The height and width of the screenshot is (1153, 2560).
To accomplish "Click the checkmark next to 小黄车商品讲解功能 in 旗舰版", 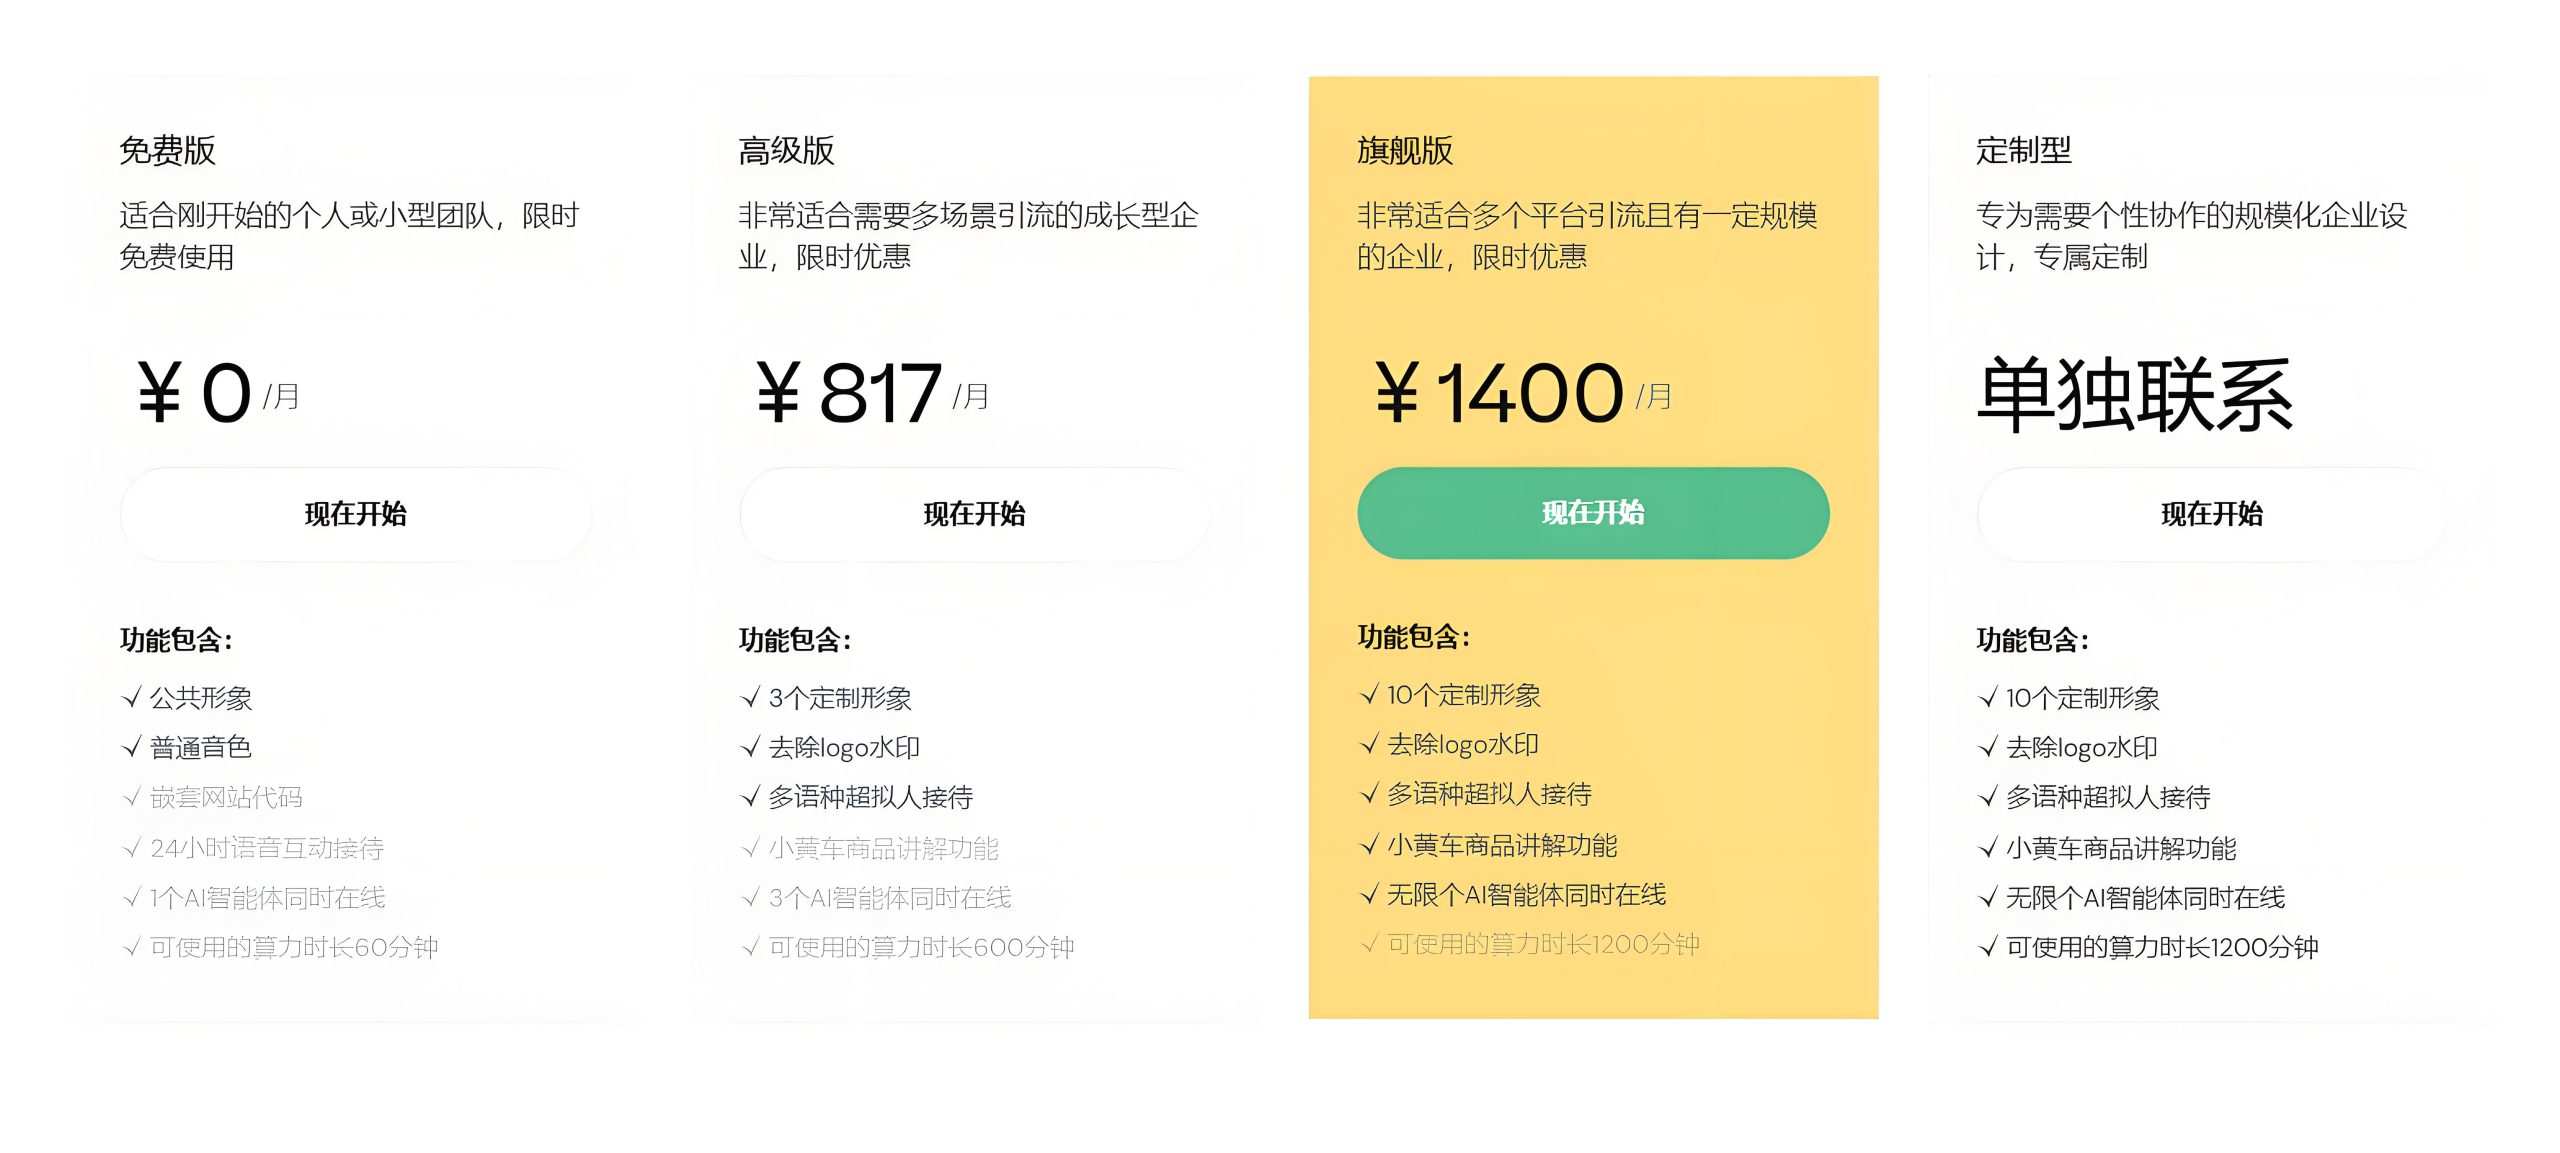I will tap(1369, 845).
